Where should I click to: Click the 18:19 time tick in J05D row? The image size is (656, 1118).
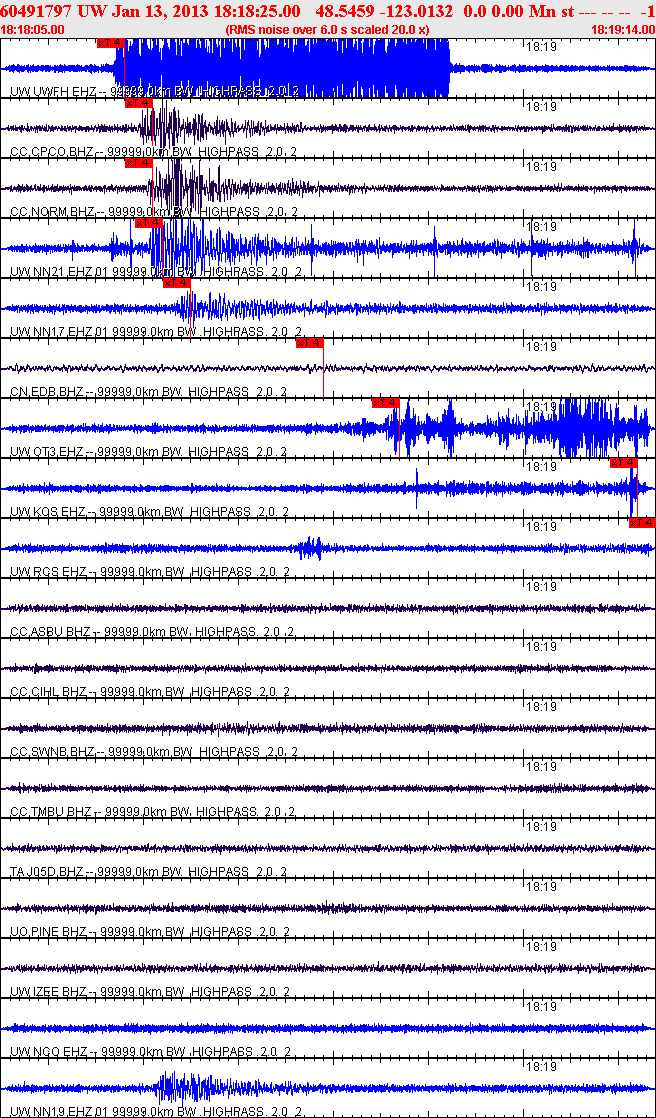(540, 827)
